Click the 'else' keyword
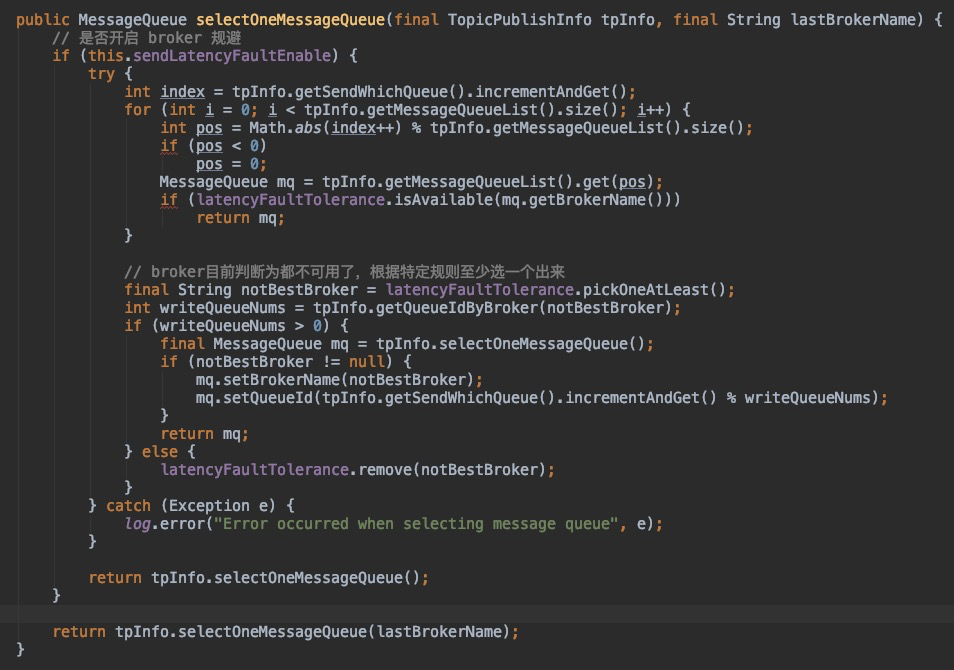The image size is (954, 670). [160, 452]
